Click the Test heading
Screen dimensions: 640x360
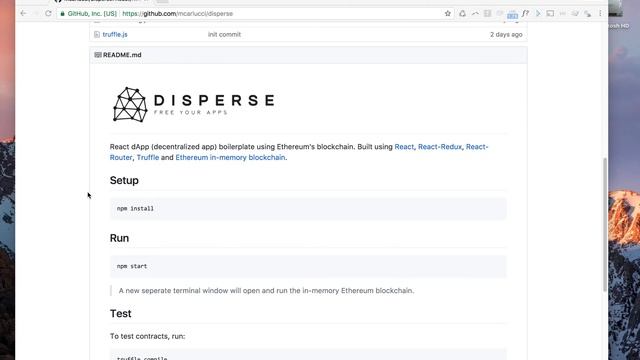(x=120, y=313)
